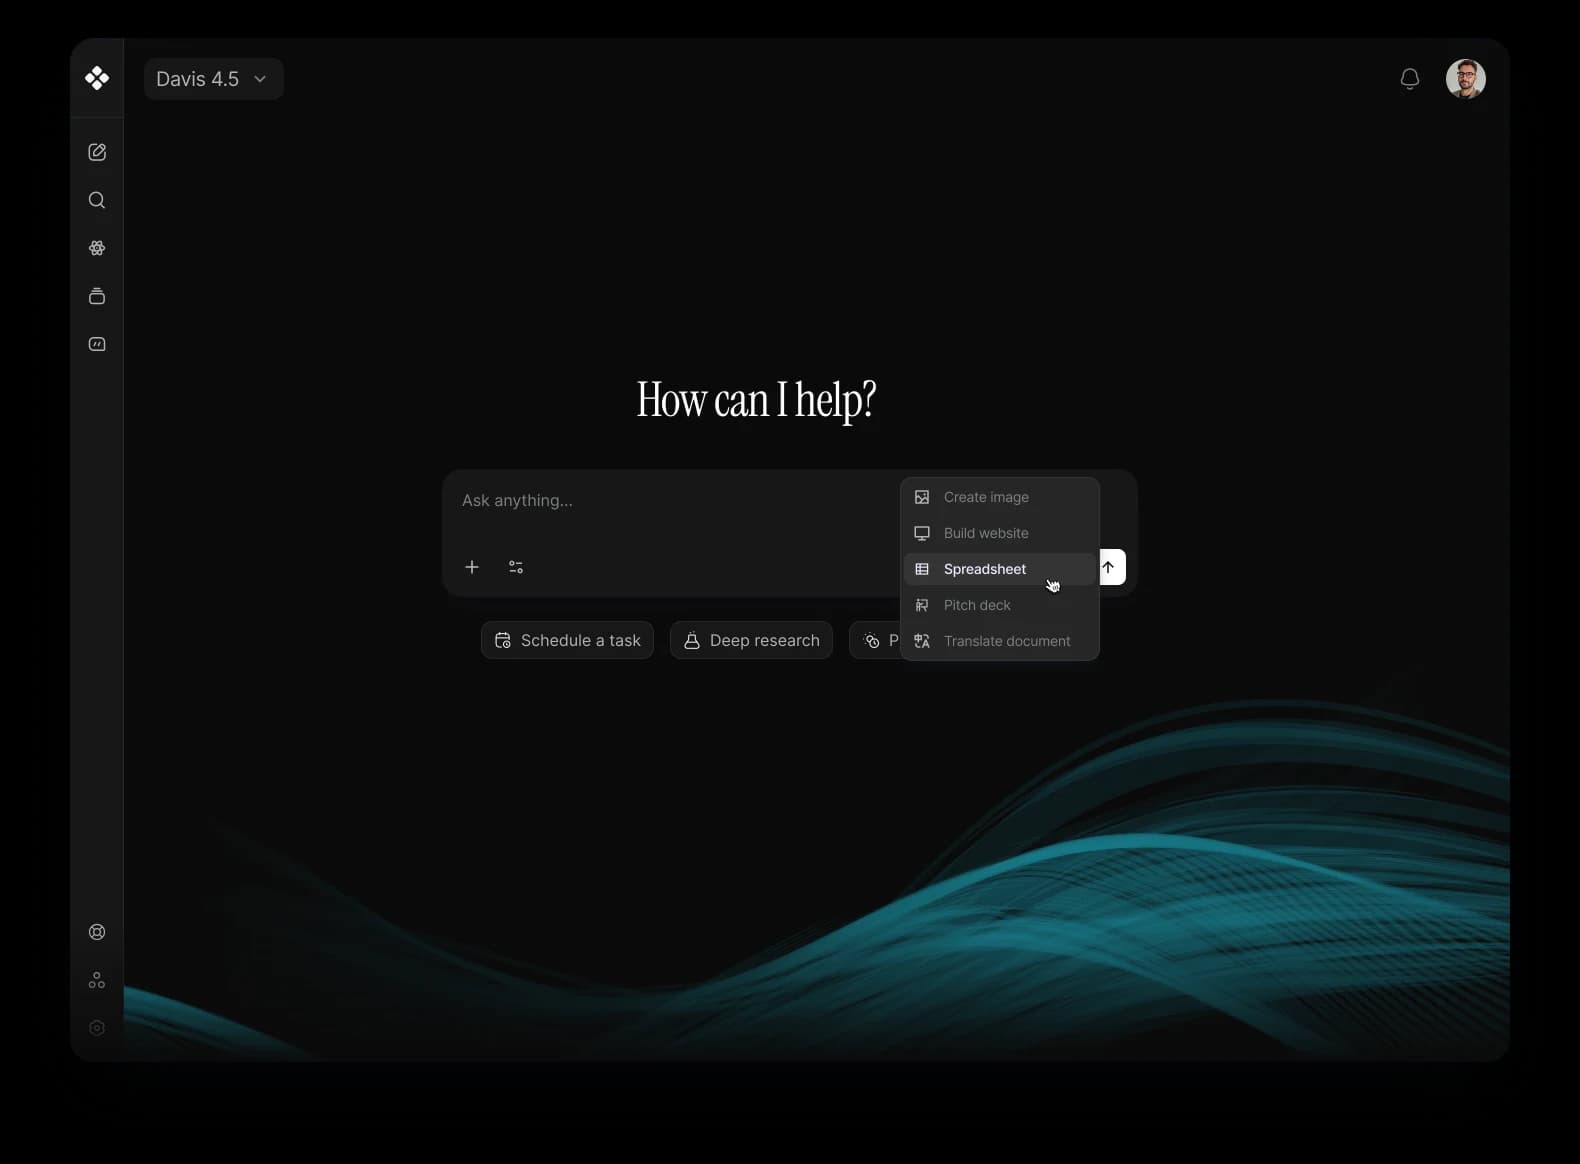Open the sliders options icon in prompt box
The image size is (1580, 1164).
tap(516, 567)
